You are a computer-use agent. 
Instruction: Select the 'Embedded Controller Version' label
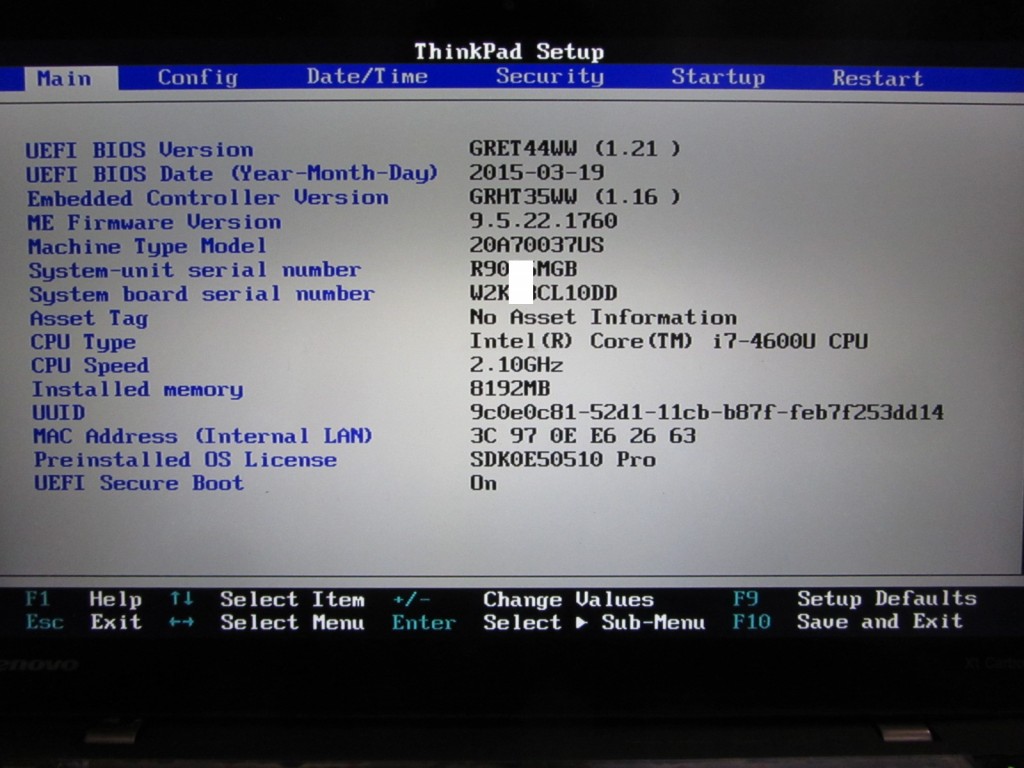[208, 198]
